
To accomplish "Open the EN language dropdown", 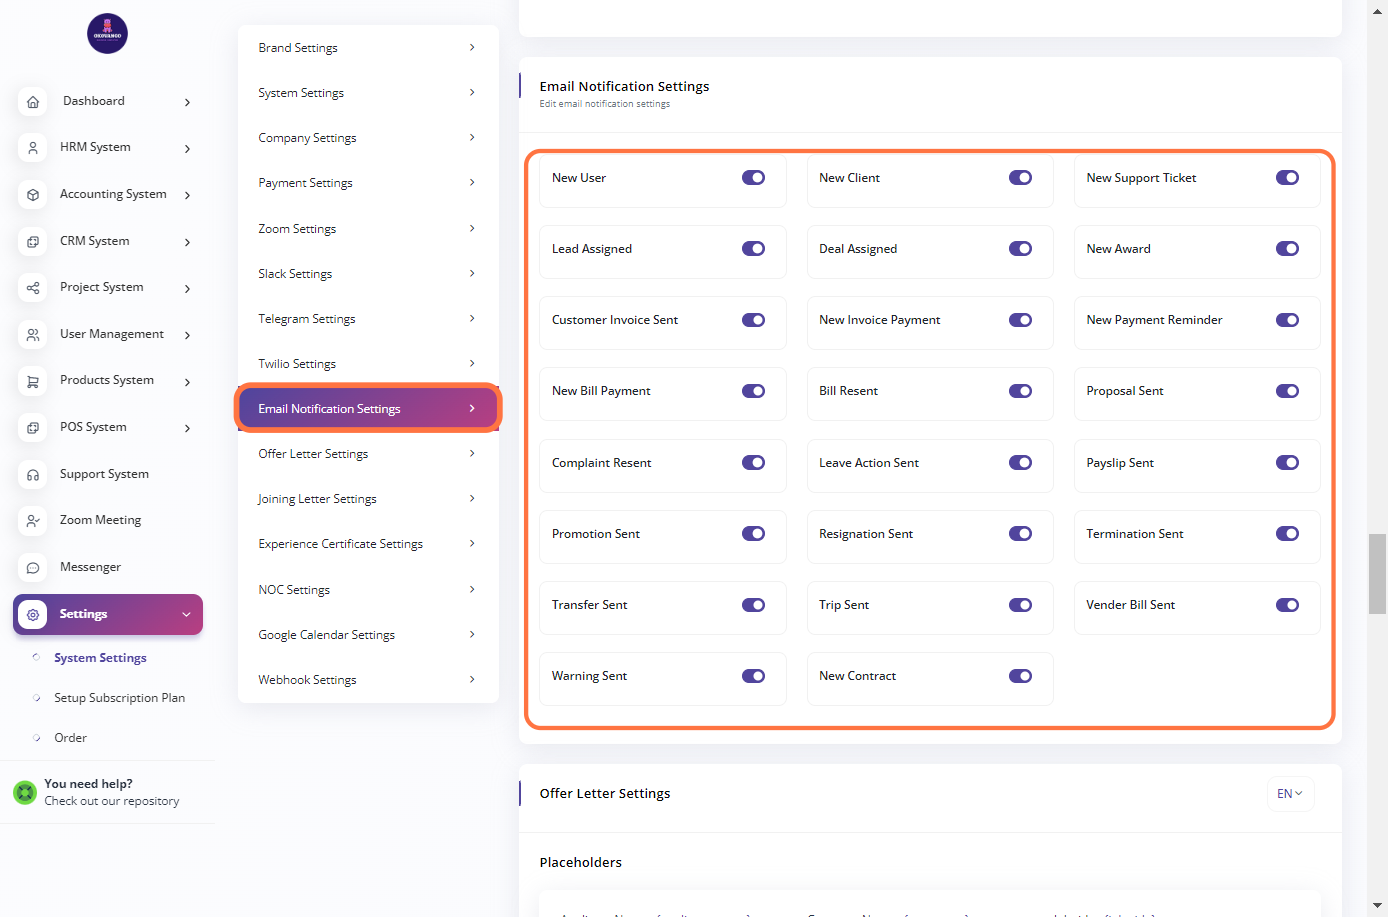I will click(1289, 794).
